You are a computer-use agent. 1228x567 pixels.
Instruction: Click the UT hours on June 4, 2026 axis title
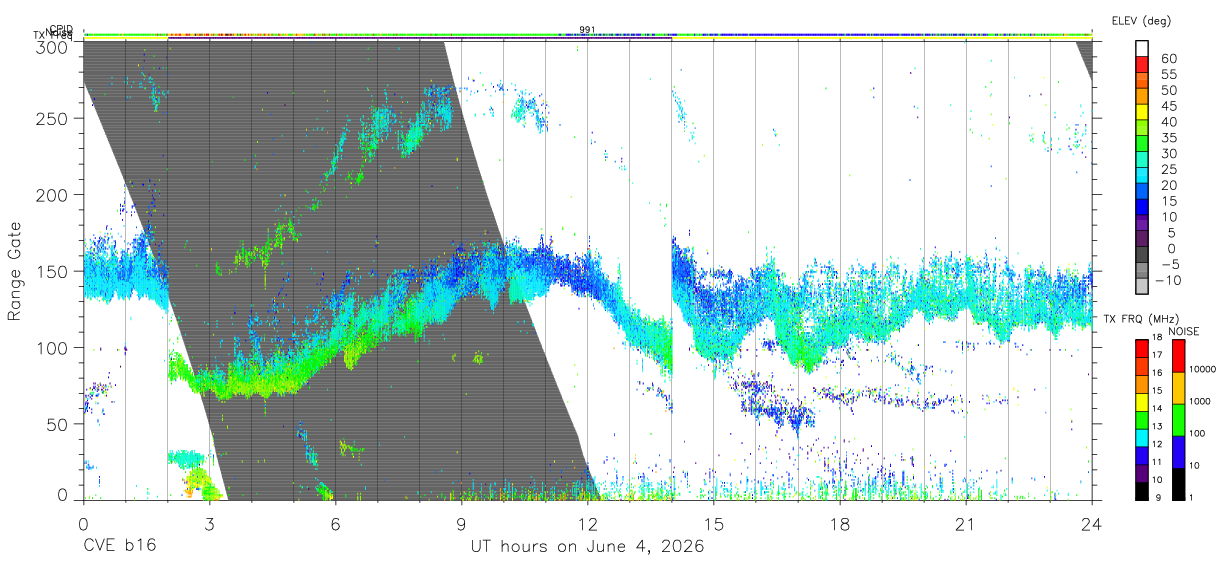click(x=588, y=547)
